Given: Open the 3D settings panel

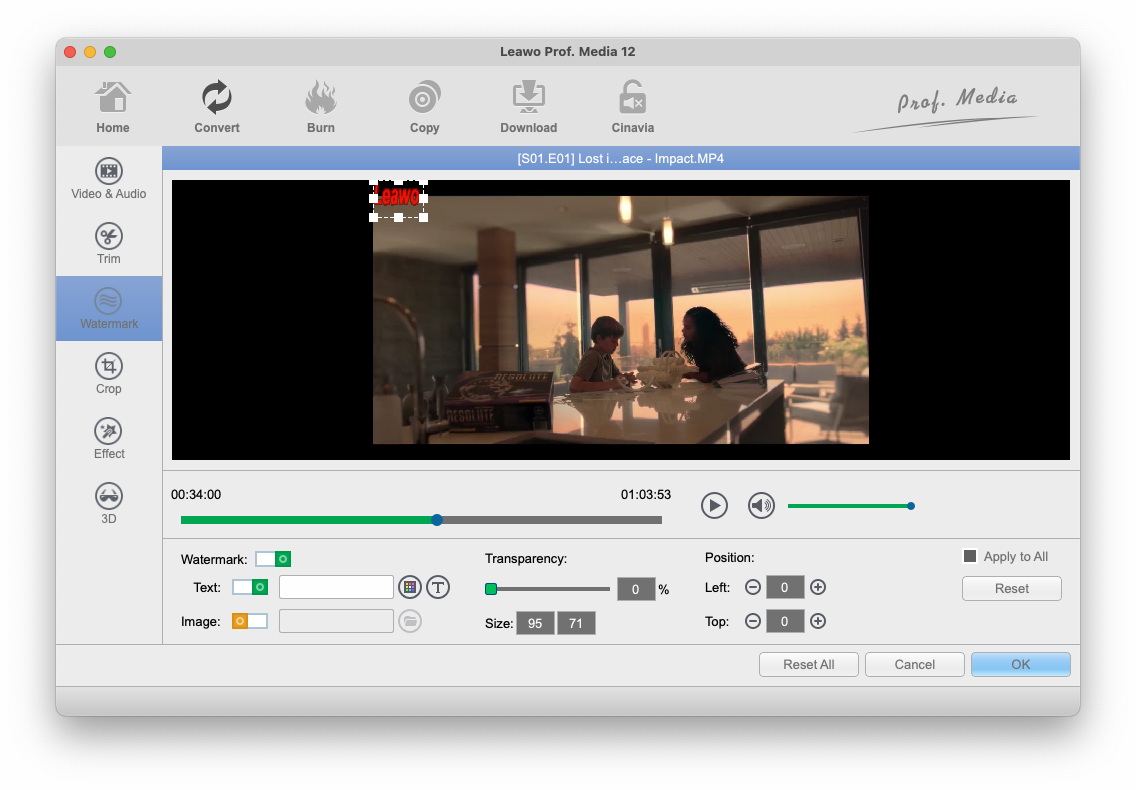Looking at the screenshot, I should pyautogui.click(x=109, y=504).
